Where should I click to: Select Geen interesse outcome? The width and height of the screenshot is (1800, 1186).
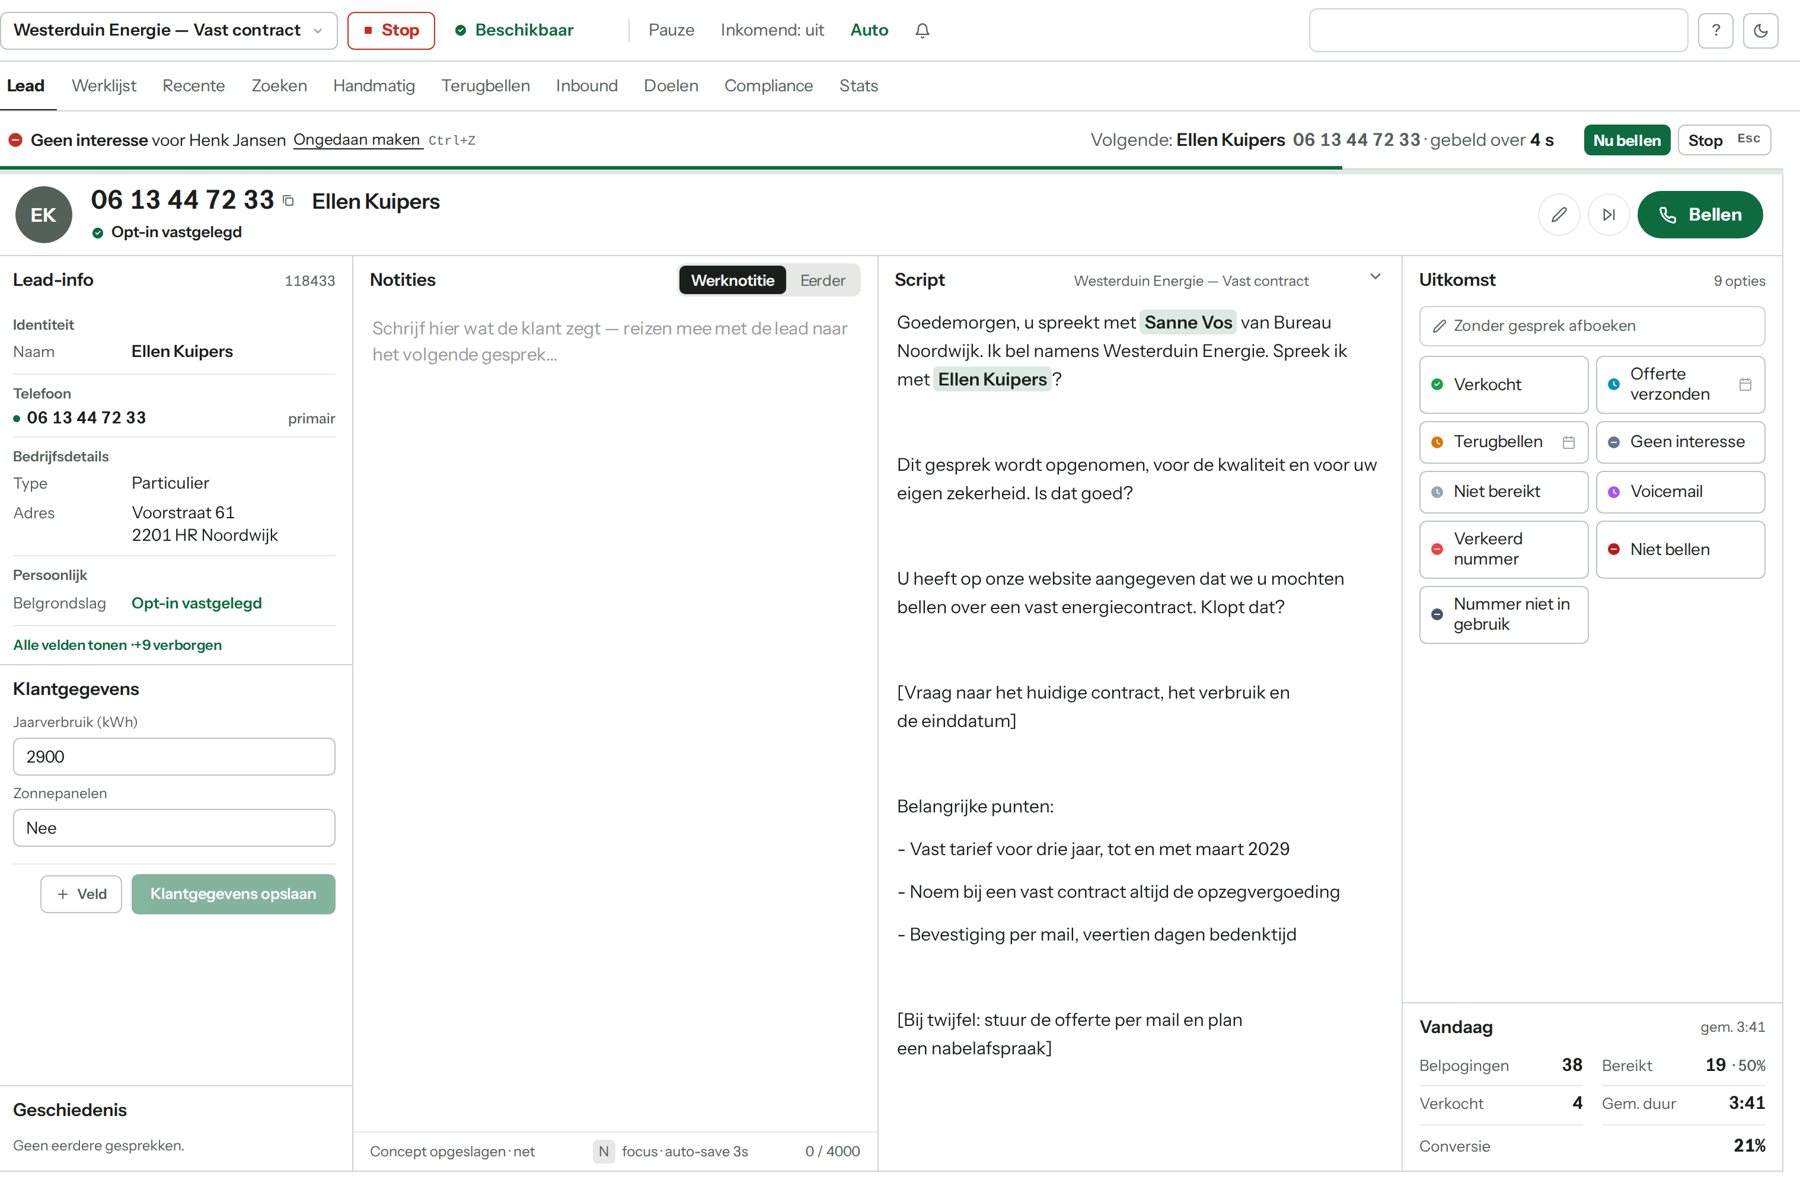click(1680, 442)
